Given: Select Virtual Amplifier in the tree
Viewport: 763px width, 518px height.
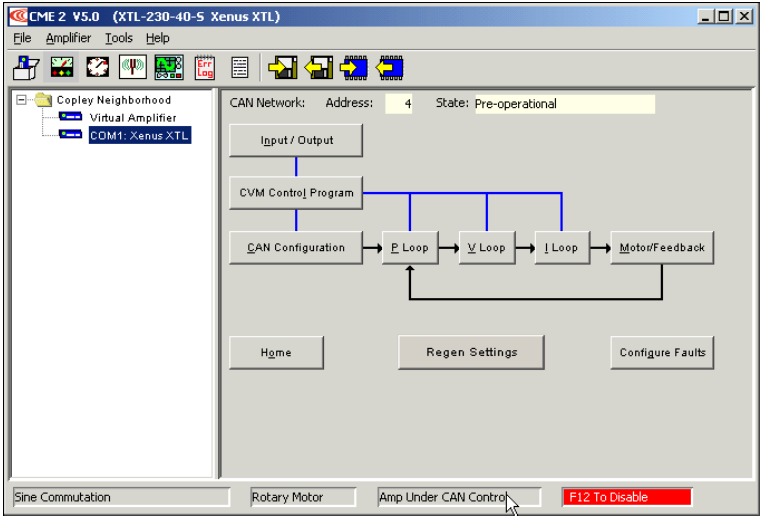Looking at the screenshot, I should coord(133,118).
